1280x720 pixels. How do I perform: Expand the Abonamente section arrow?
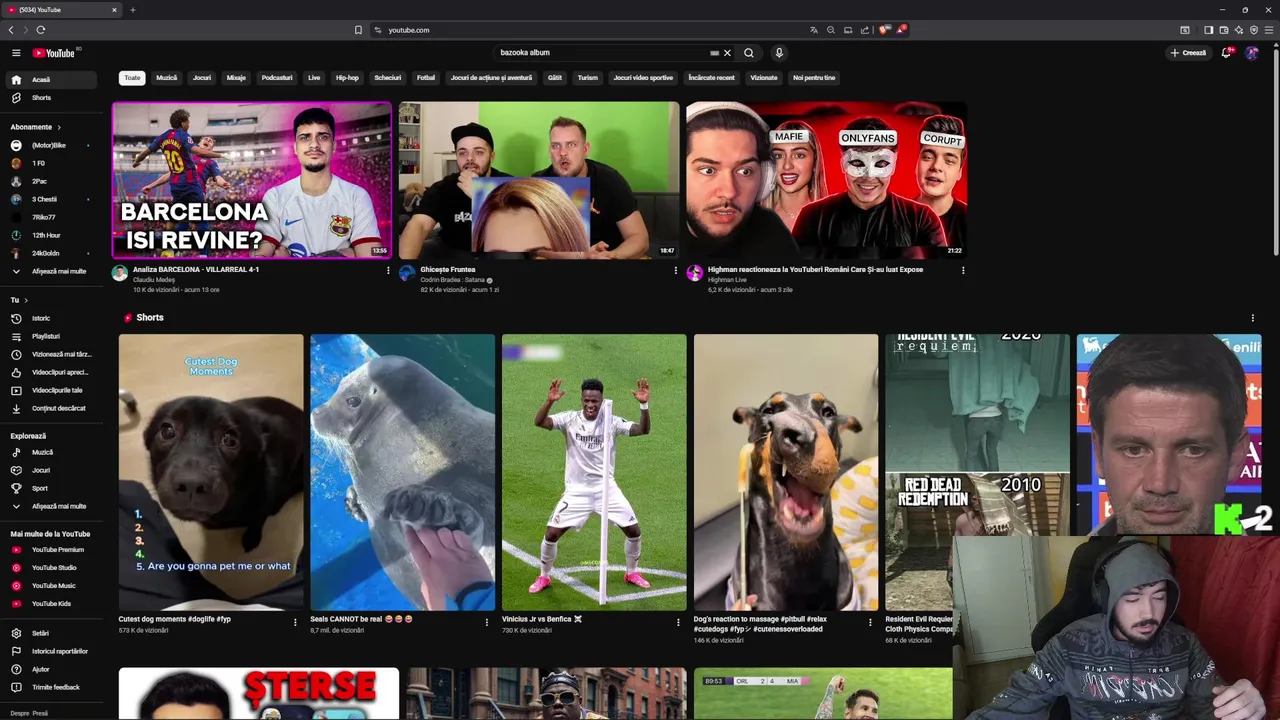pos(59,127)
